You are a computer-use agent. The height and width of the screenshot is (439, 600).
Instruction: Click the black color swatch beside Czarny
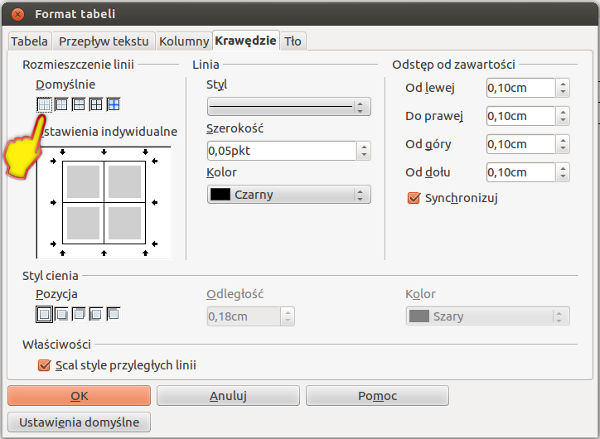point(220,195)
